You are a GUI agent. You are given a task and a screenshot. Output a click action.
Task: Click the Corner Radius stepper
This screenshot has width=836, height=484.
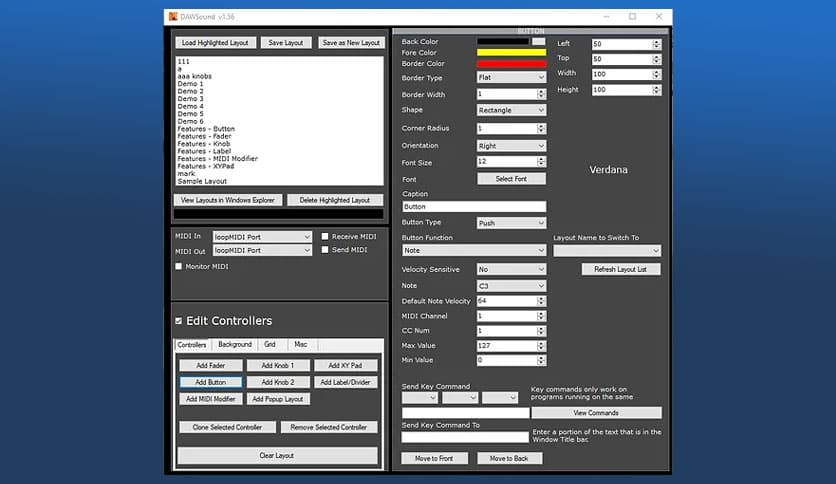(541, 128)
